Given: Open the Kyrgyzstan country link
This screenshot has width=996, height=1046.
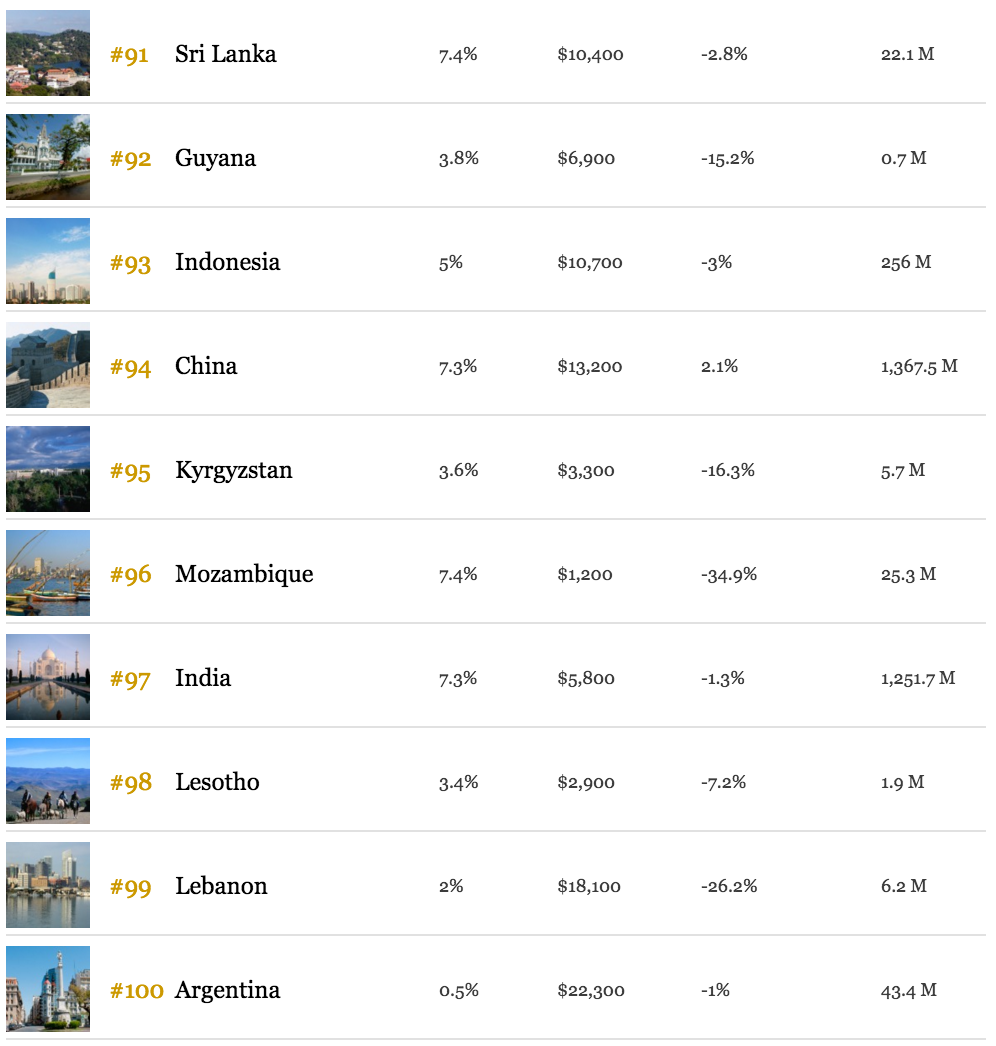Looking at the screenshot, I should (233, 471).
